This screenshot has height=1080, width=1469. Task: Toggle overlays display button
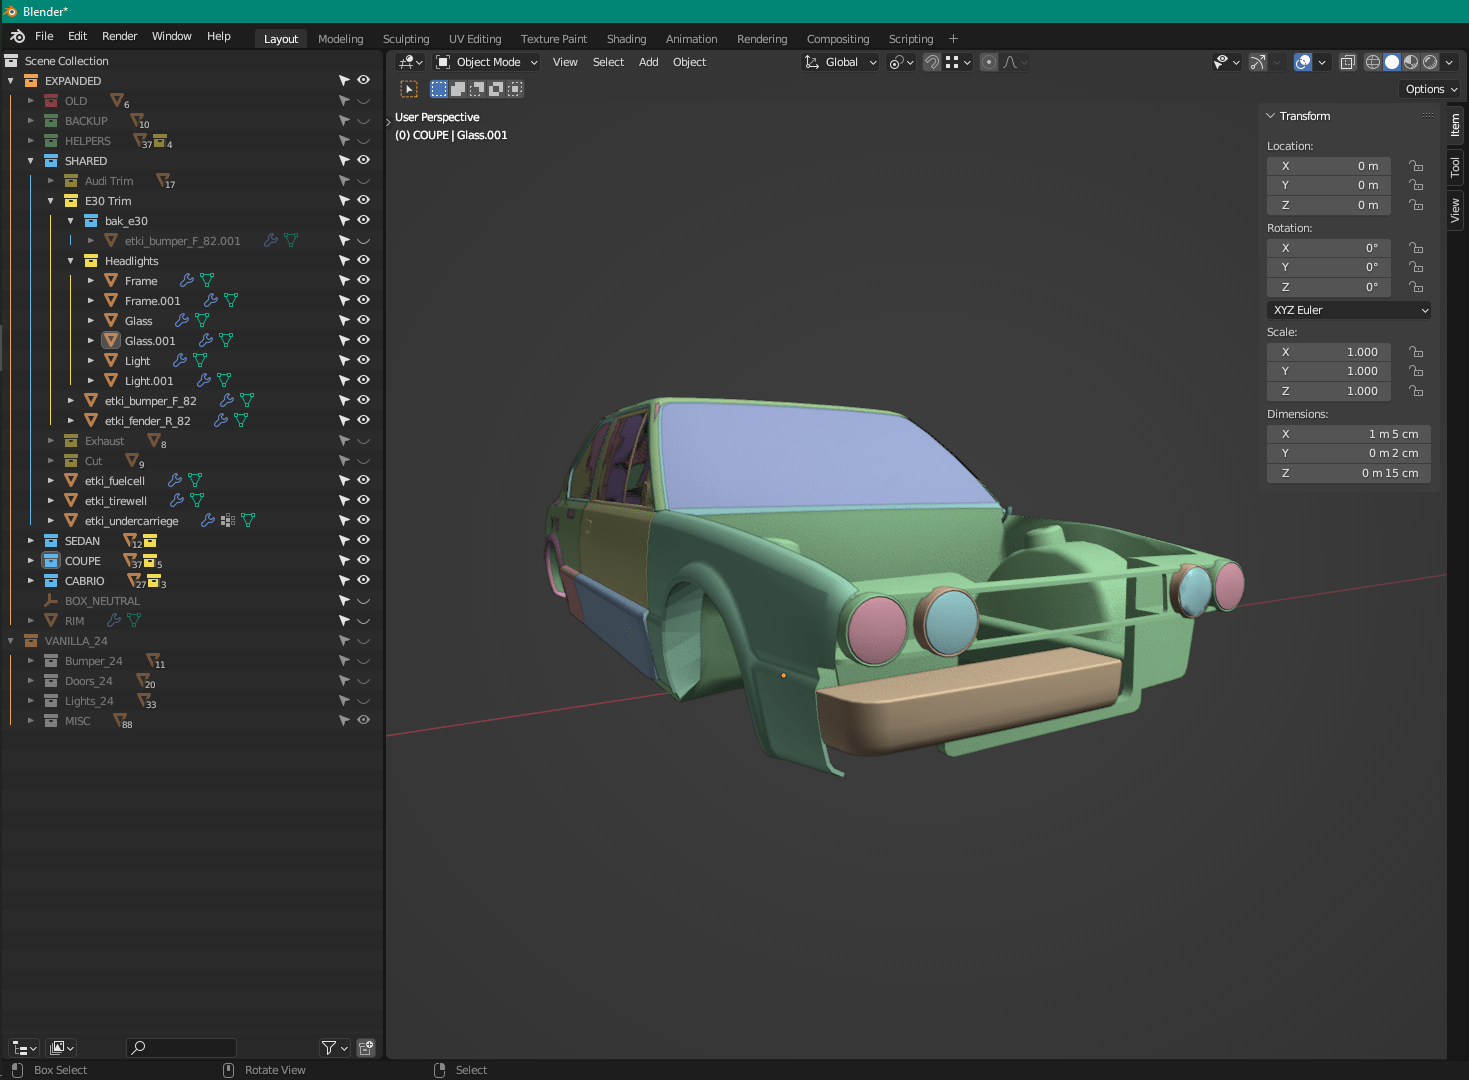tap(1302, 62)
